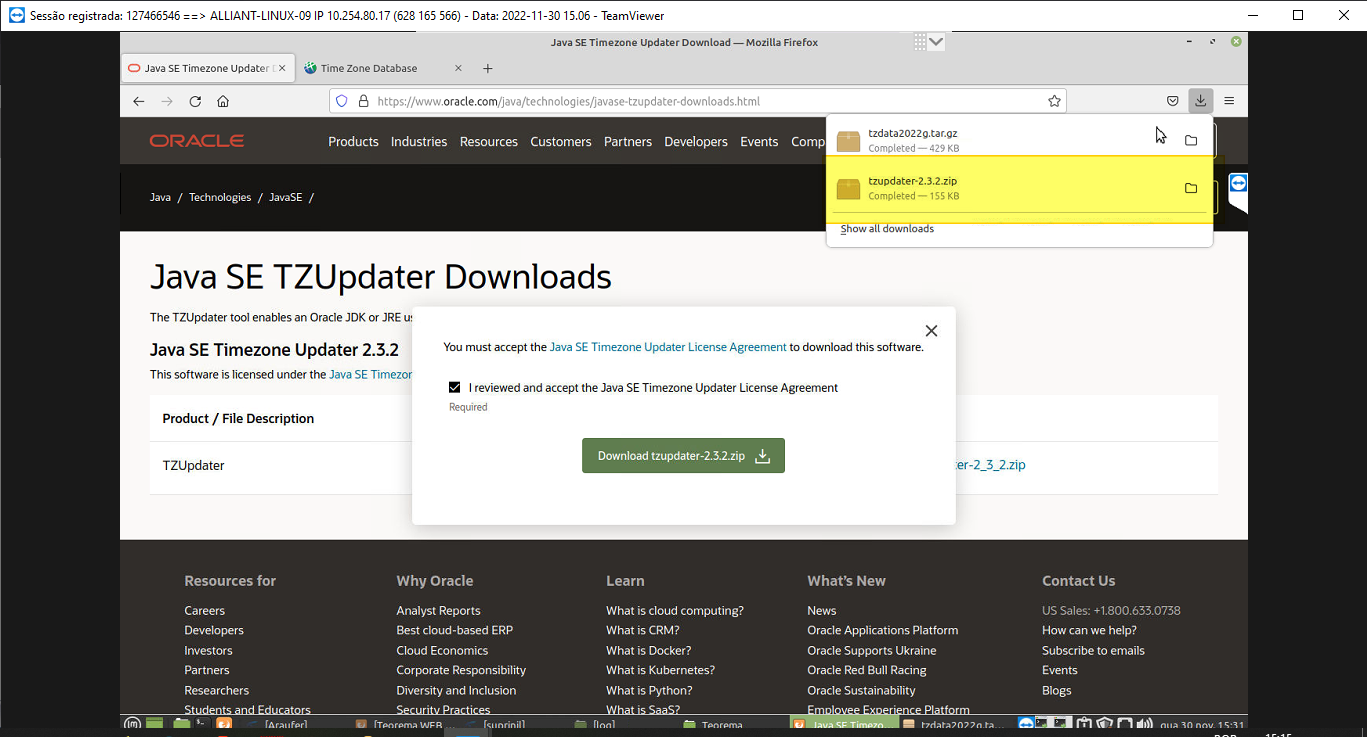Open the tzupdater-2.3.2.zip download entry
This screenshot has height=737, width=1367.
click(1020, 188)
